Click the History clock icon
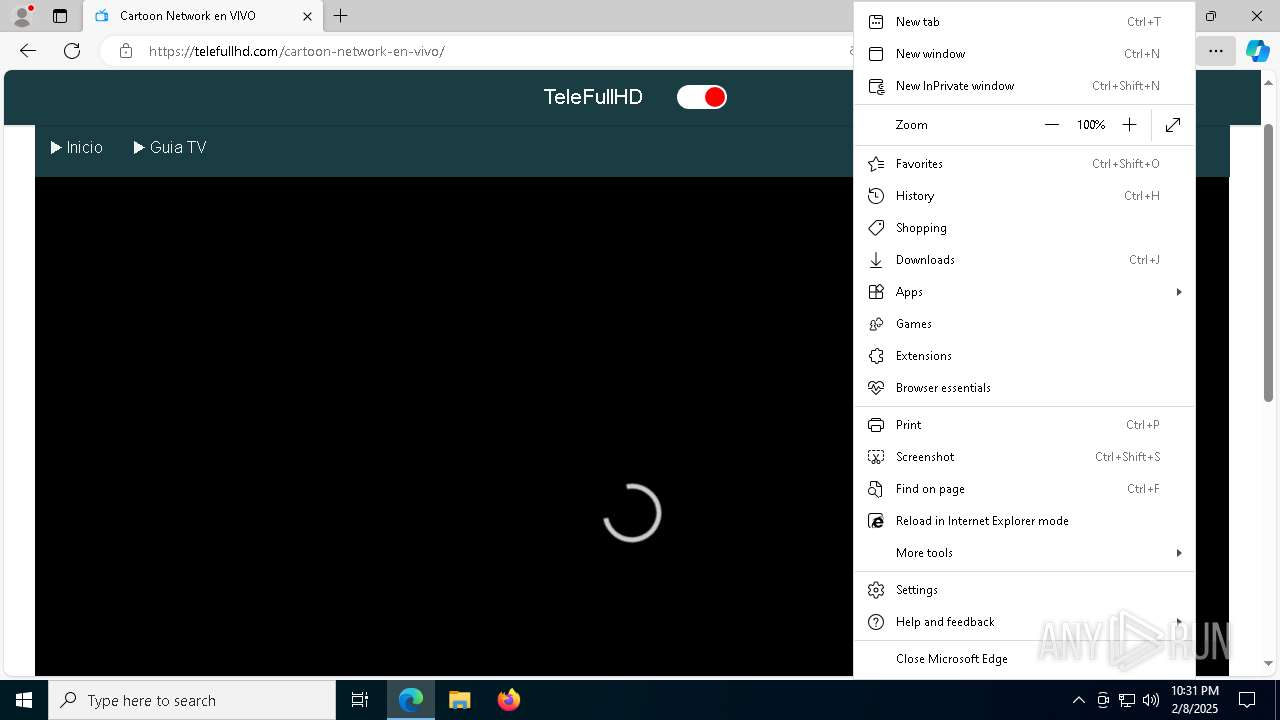The width and height of the screenshot is (1280, 720). coord(876,196)
